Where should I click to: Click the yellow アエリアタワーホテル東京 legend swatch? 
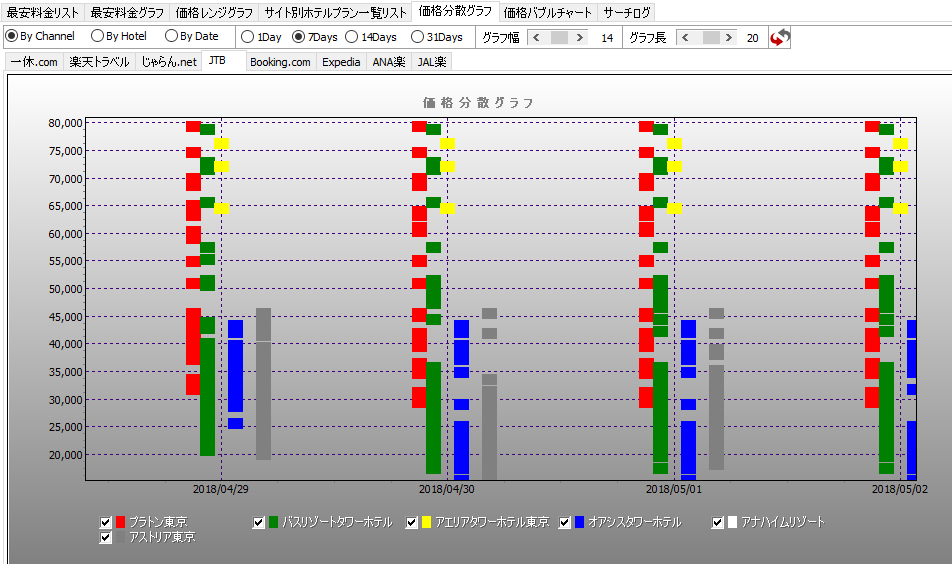pos(427,522)
